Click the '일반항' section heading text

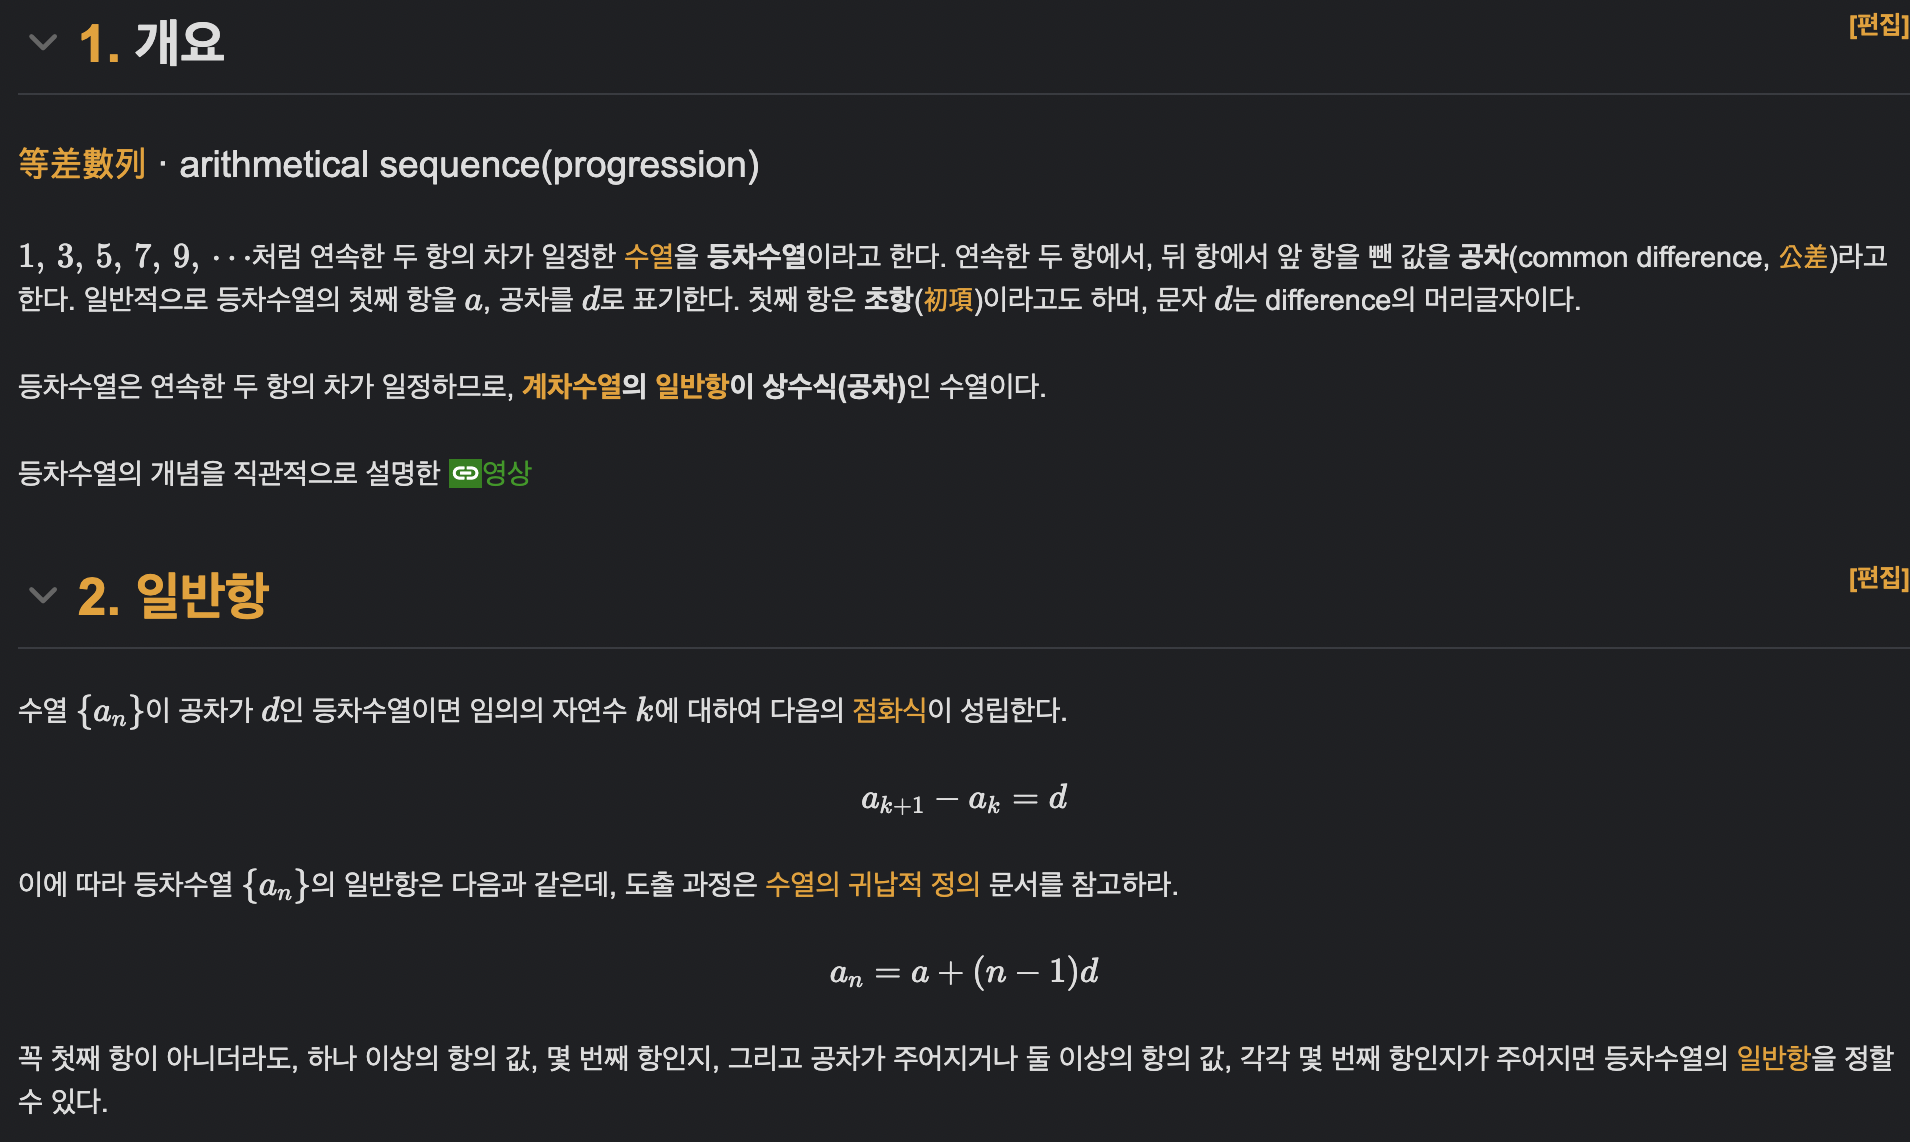pyautogui.click(x=202, y=596)
